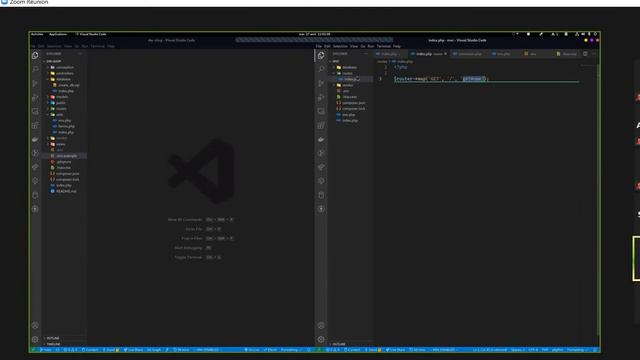This screenshot has height=360, width=640.
Task: Open editor More Actions ellipsis in right window
Action: point(594,53)
